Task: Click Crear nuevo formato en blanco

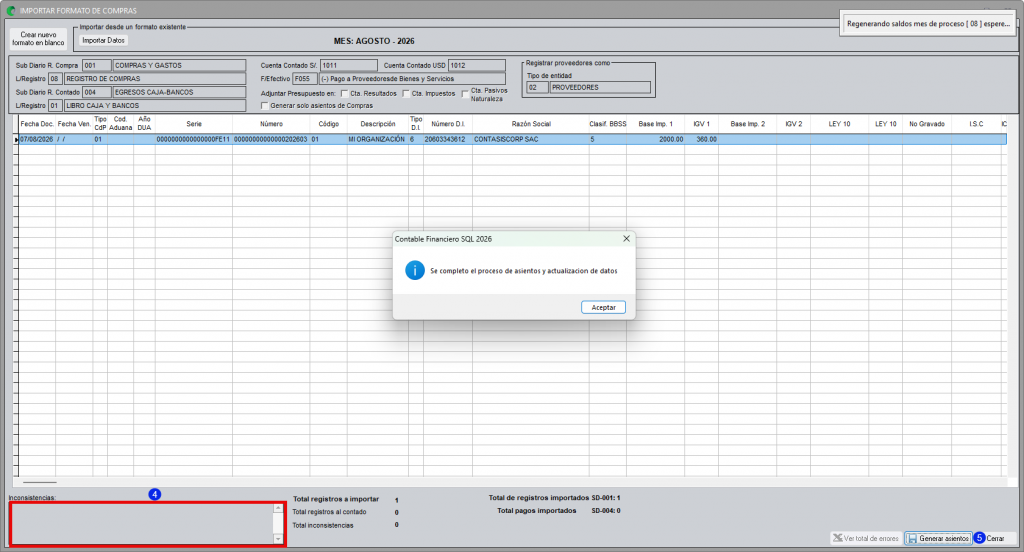Action: [x=38, y=39]
